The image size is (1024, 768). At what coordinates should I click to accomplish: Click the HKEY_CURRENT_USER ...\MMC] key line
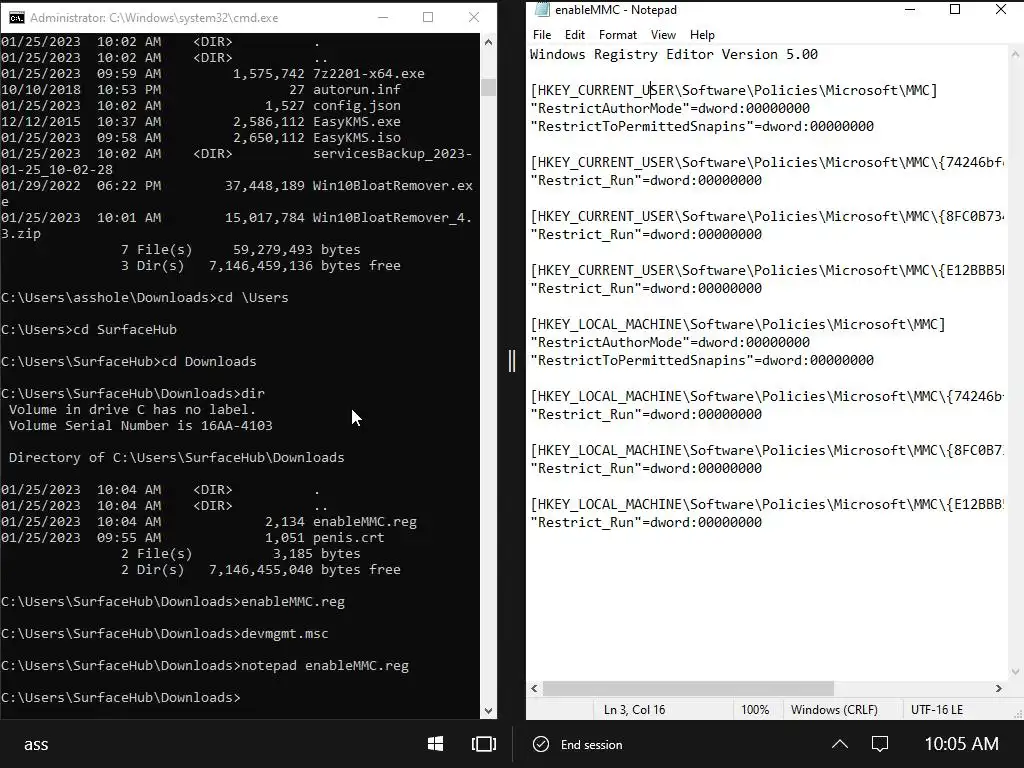(x=734, y=90)
